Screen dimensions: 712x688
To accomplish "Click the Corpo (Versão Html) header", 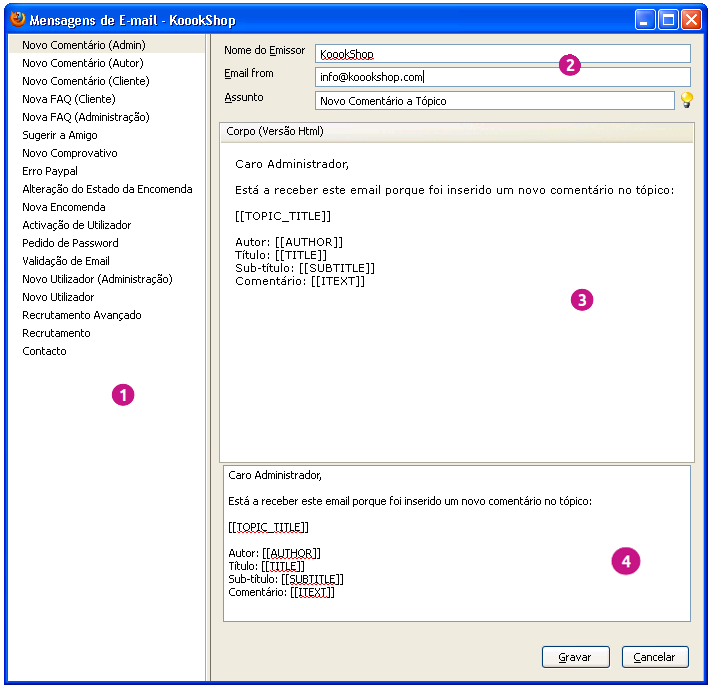I will [457, 132].
